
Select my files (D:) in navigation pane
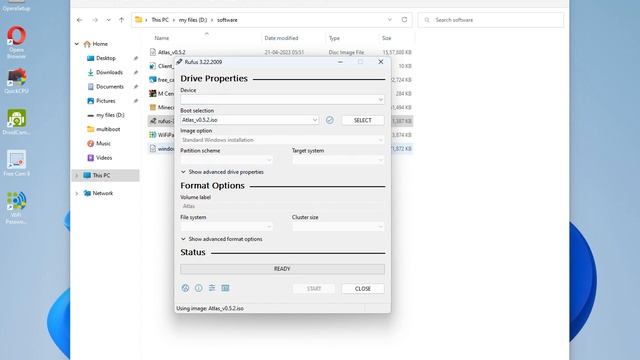110,115
